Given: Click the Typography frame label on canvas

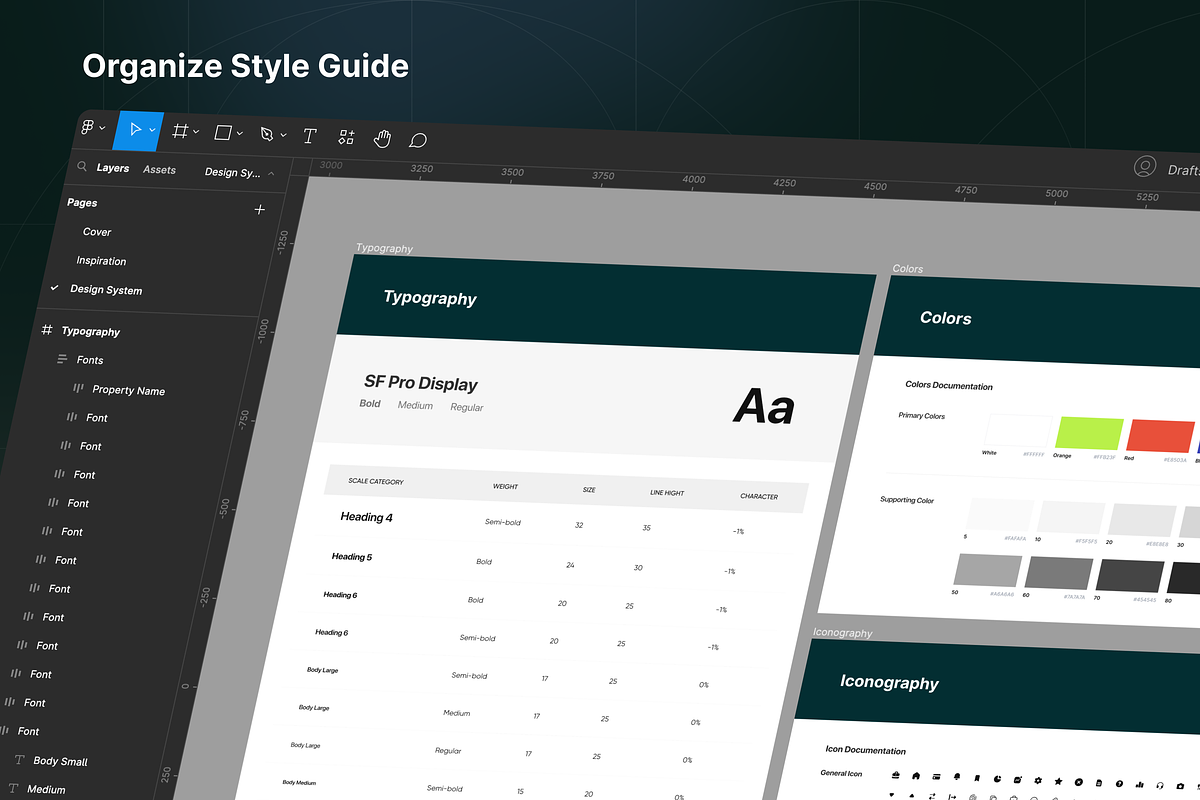Looking at the screenshot, I should pyautogui.click(x=384, y=248).
